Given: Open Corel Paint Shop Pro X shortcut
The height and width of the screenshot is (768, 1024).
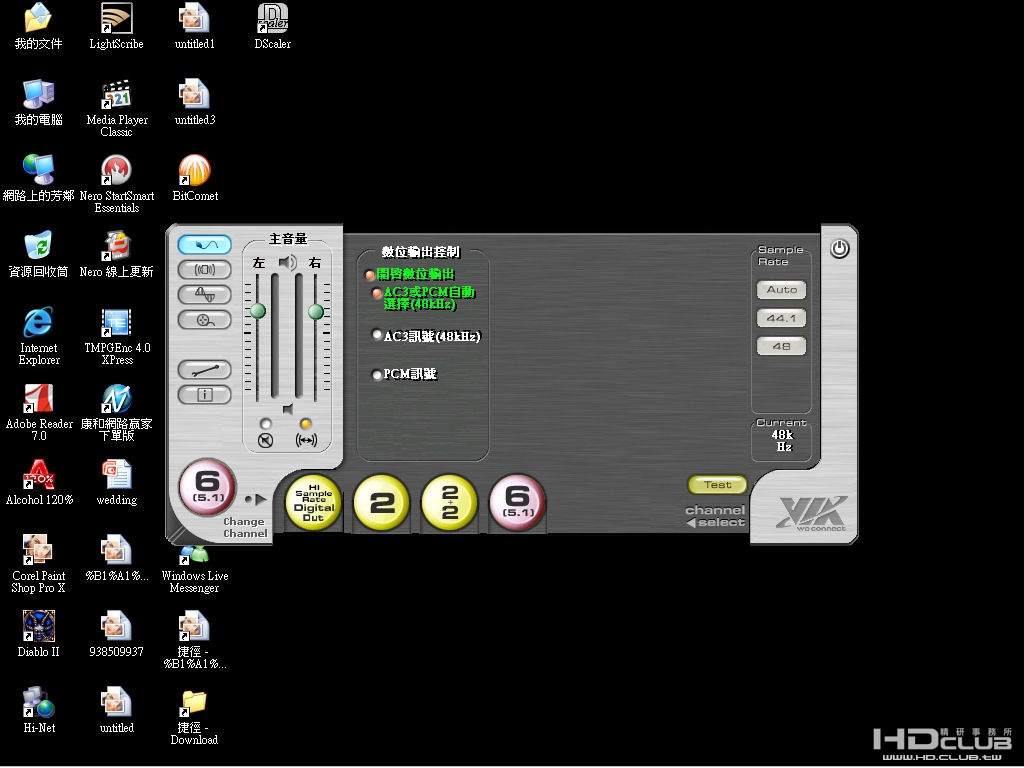Looking at the screenshot, I should 39,564.
